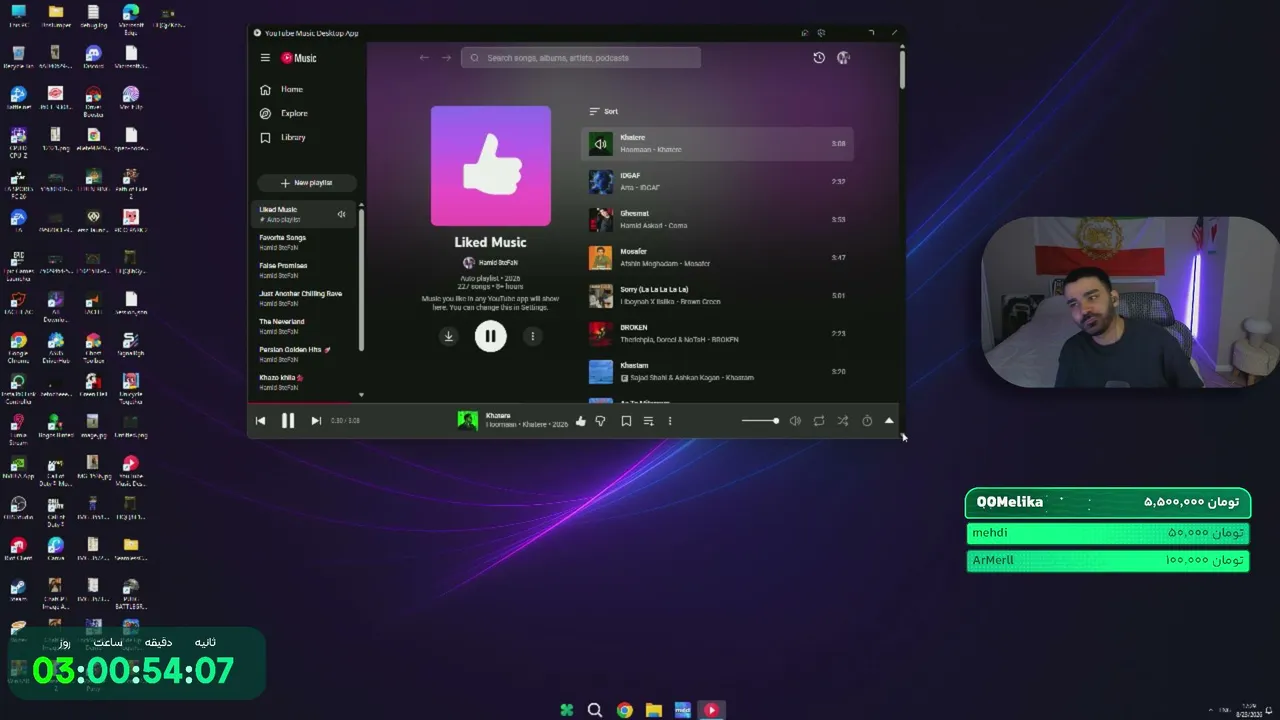Viewport: 1280px width, 720px height.
Task: Open Chrome from the taskbar
Action: [625, 710]
